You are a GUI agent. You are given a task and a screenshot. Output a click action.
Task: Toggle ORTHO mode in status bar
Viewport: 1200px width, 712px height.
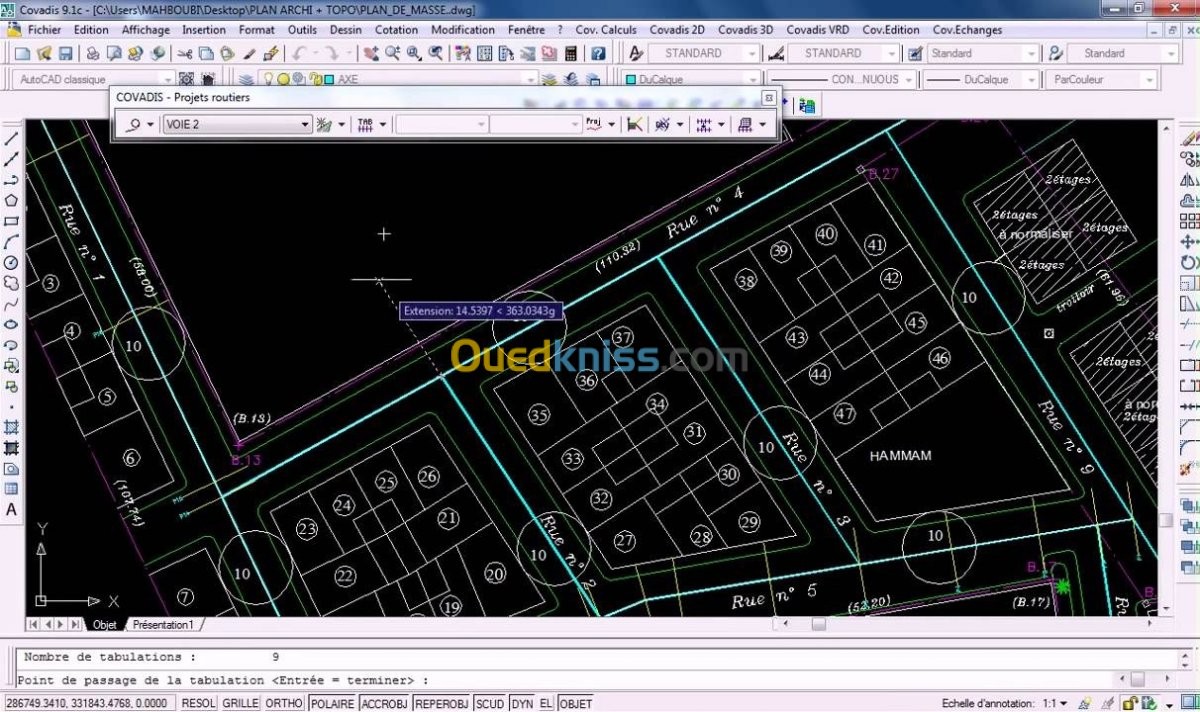point(284,703)
